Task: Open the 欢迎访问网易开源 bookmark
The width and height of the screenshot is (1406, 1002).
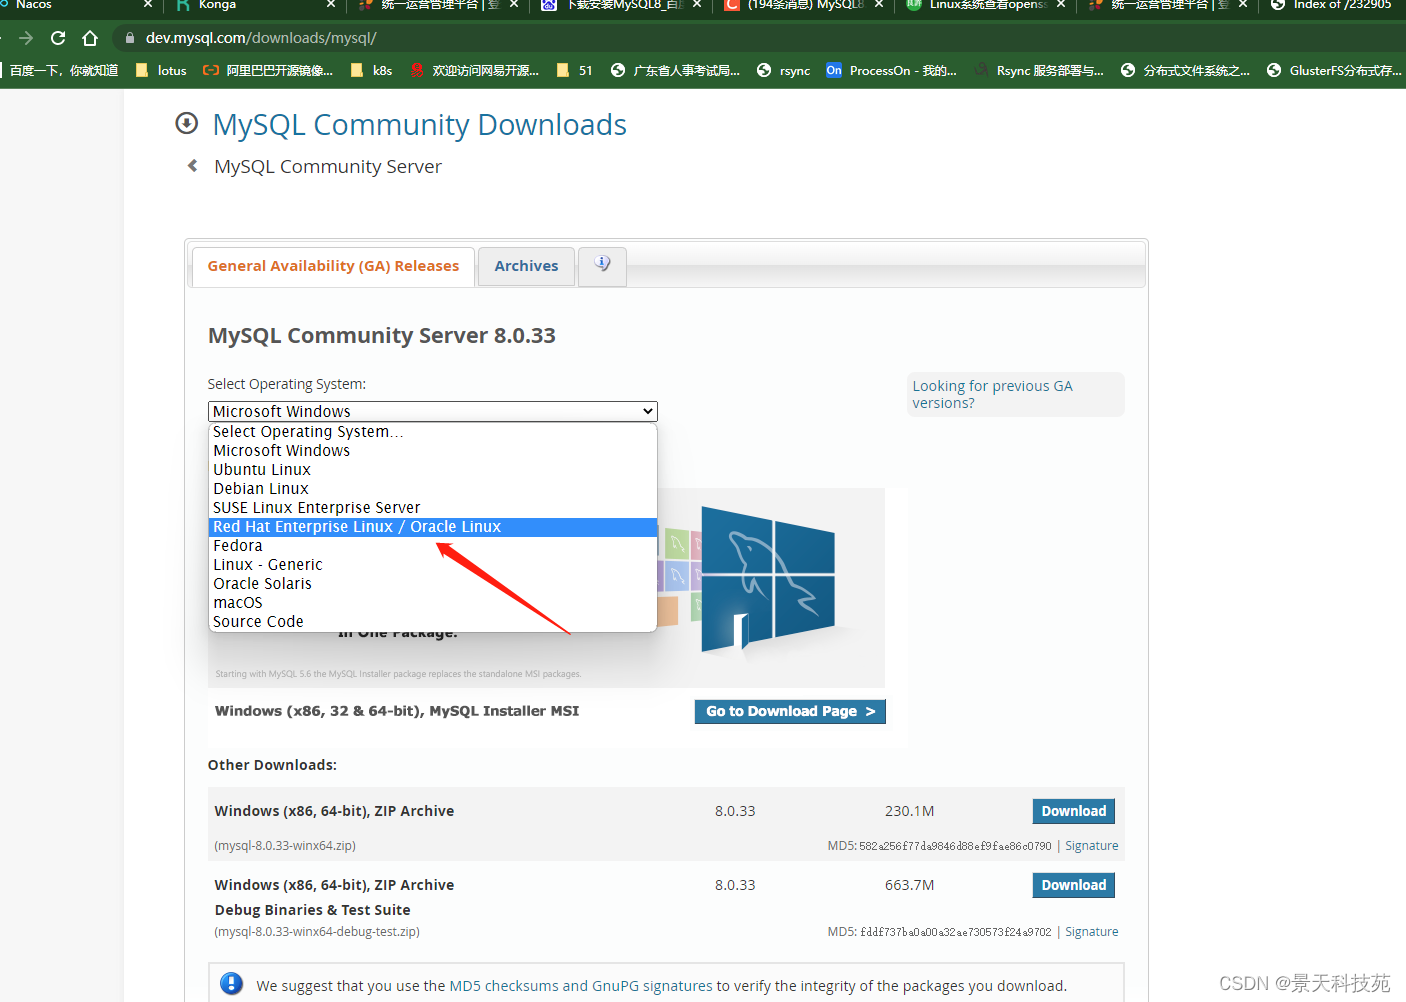Action: click(x=474, y=70)
